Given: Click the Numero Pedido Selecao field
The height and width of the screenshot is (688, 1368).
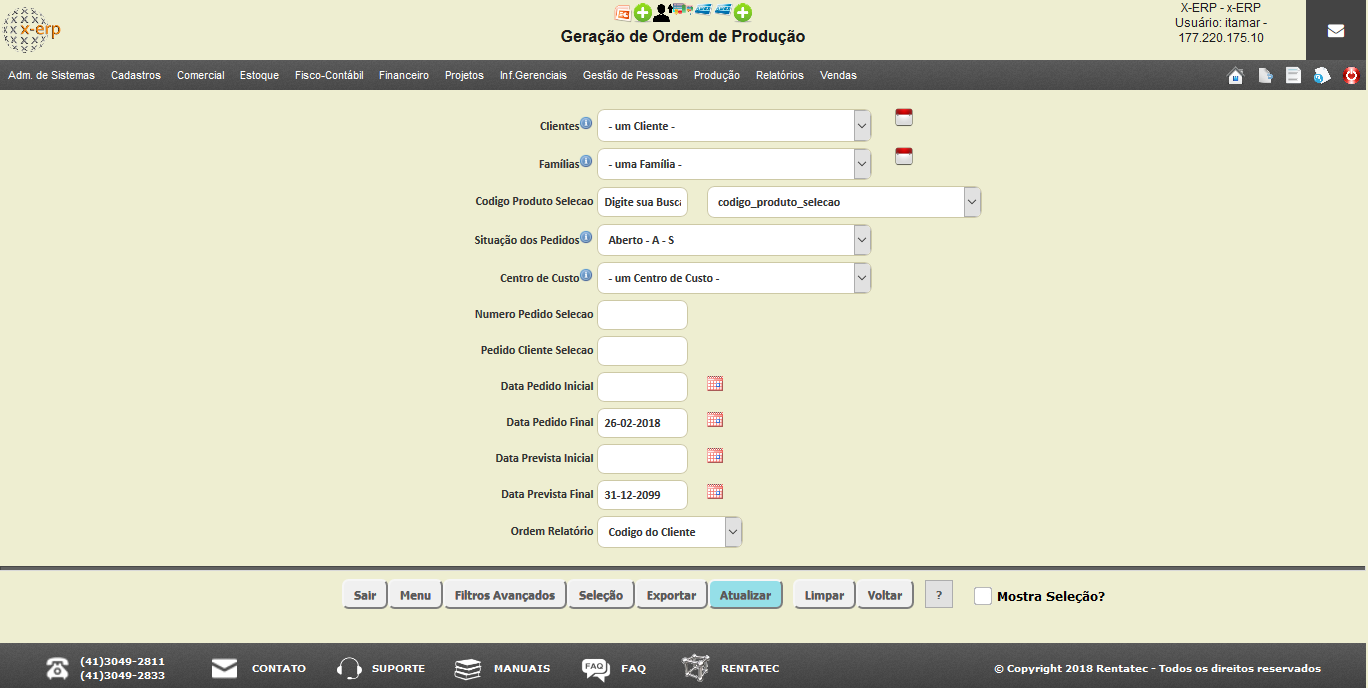Looking at the screenshot, I should 642,314.
